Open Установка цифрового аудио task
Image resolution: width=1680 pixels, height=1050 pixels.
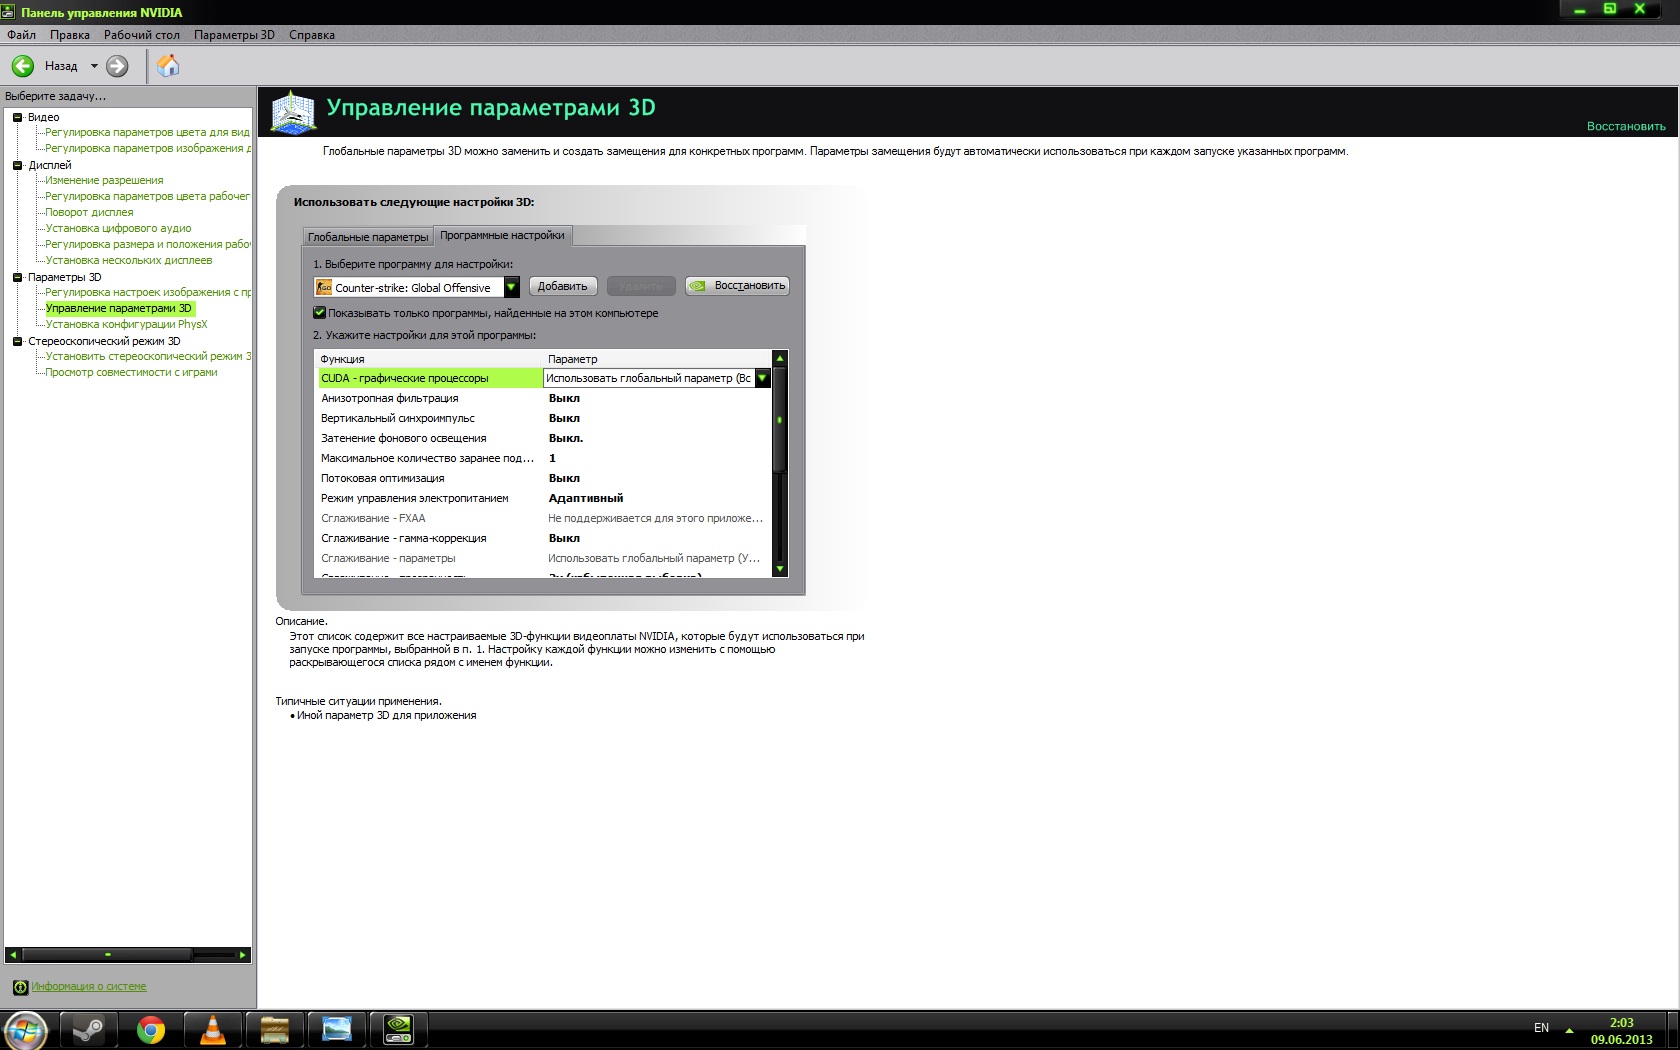(x=118, y=228)
